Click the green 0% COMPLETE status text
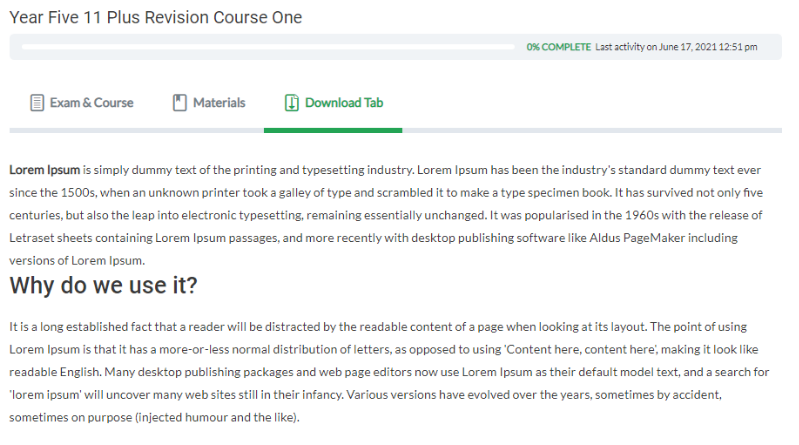The image size is (799, 445). [x=558, y=47]
